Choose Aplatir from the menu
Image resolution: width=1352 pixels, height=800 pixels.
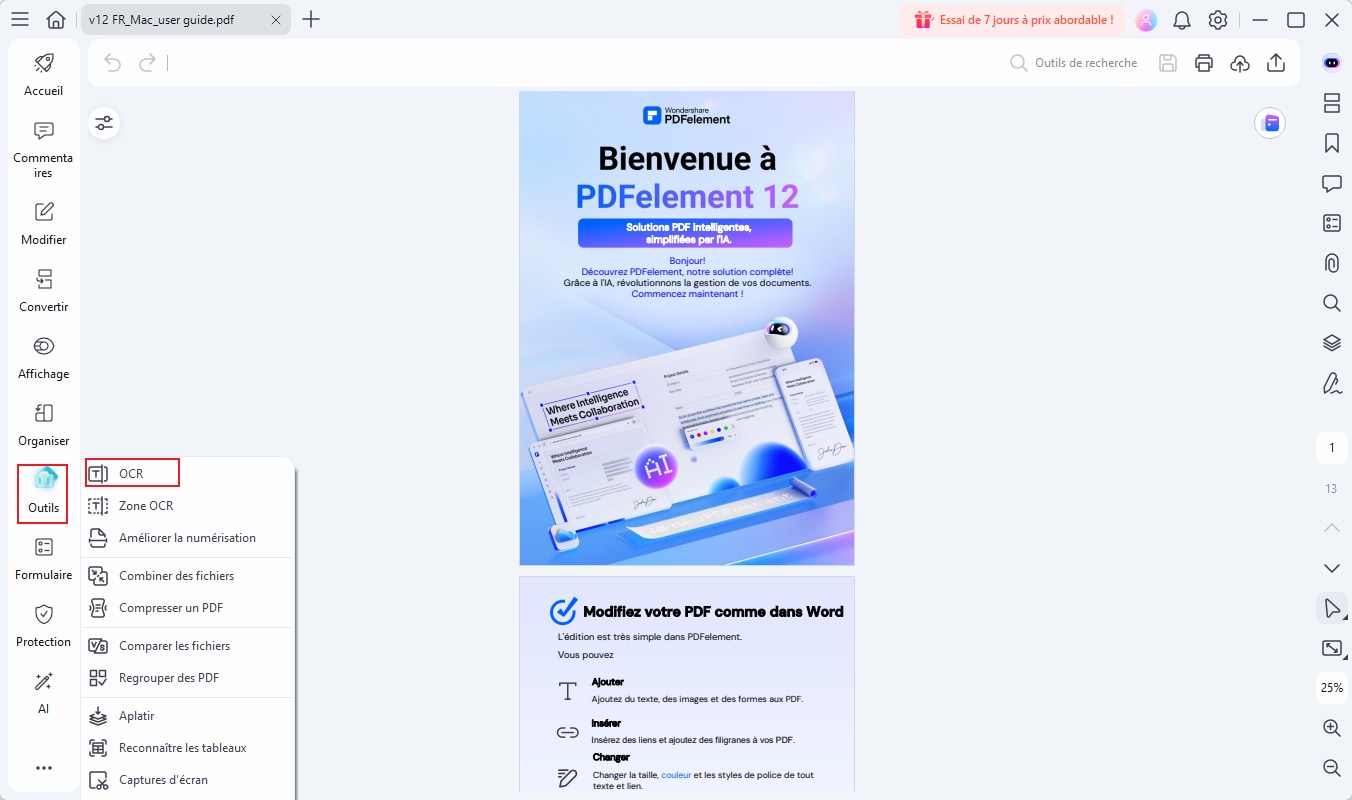pos(189,716)
